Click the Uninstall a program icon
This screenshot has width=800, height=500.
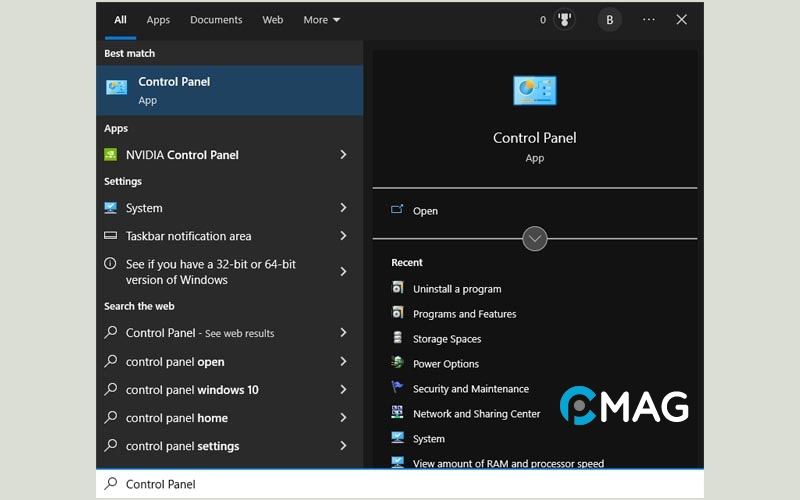click(x=398, y=289)
